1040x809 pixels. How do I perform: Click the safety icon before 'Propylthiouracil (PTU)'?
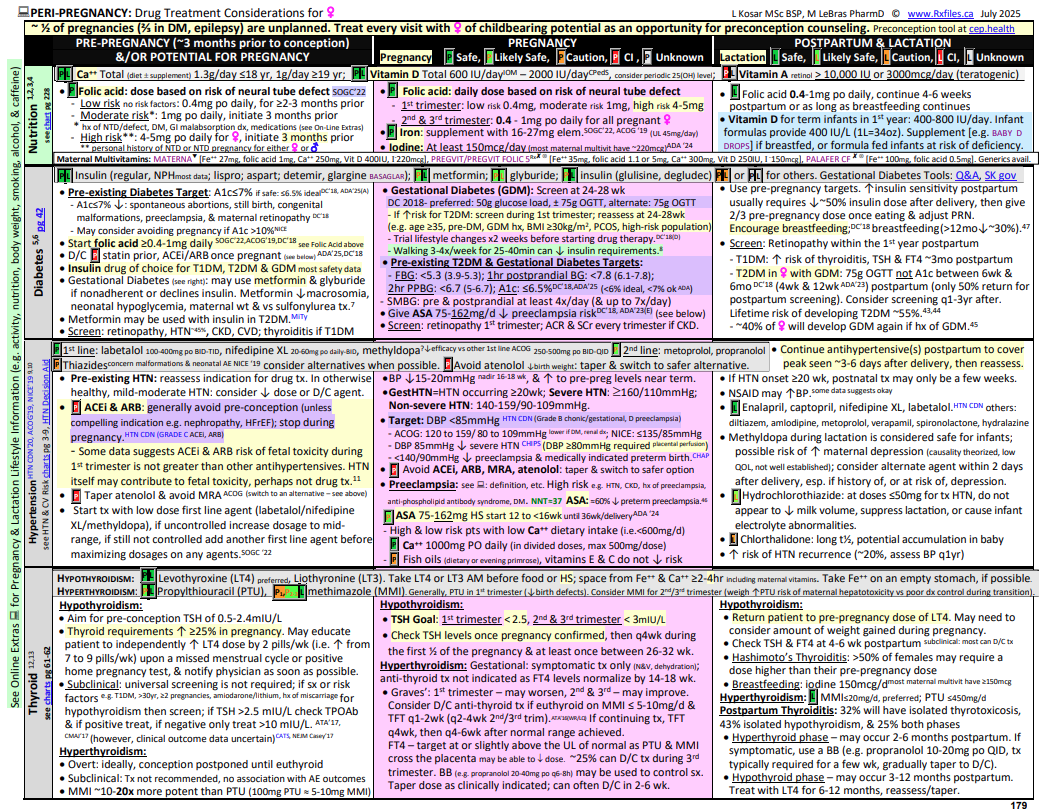pyautogui.click(x=147, y=591)
